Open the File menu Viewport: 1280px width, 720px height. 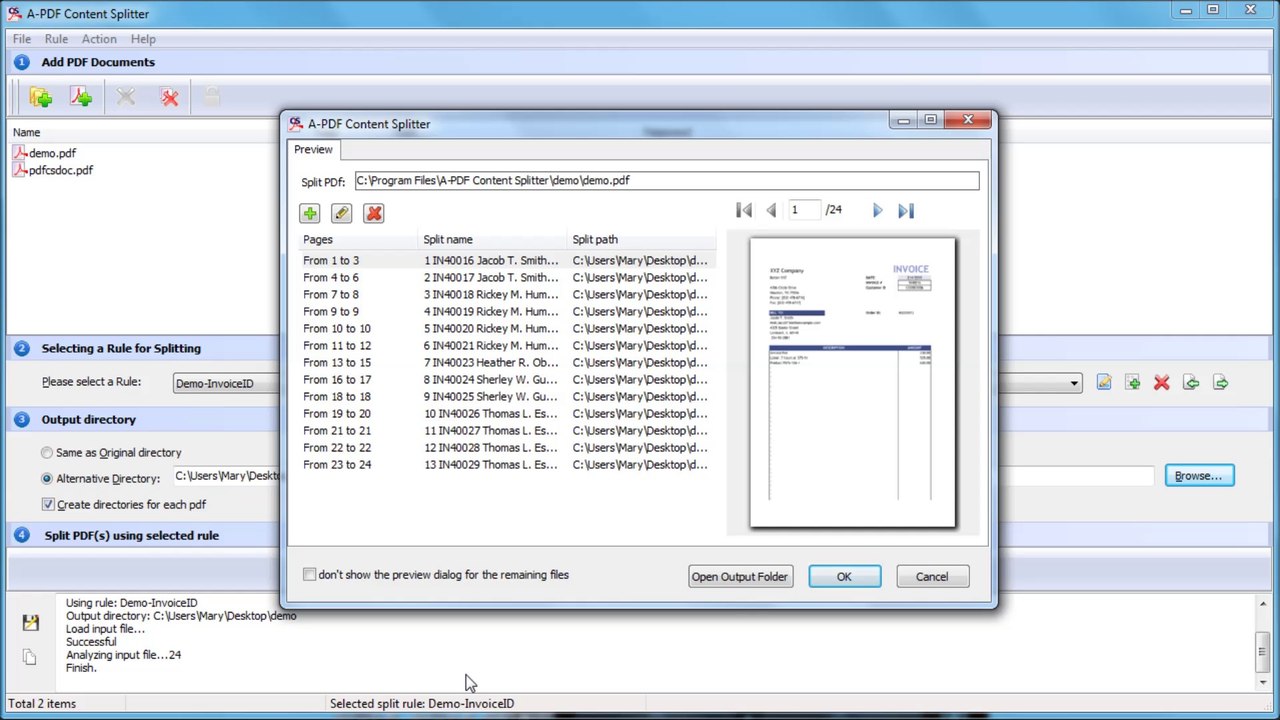[x=21, y=39]
